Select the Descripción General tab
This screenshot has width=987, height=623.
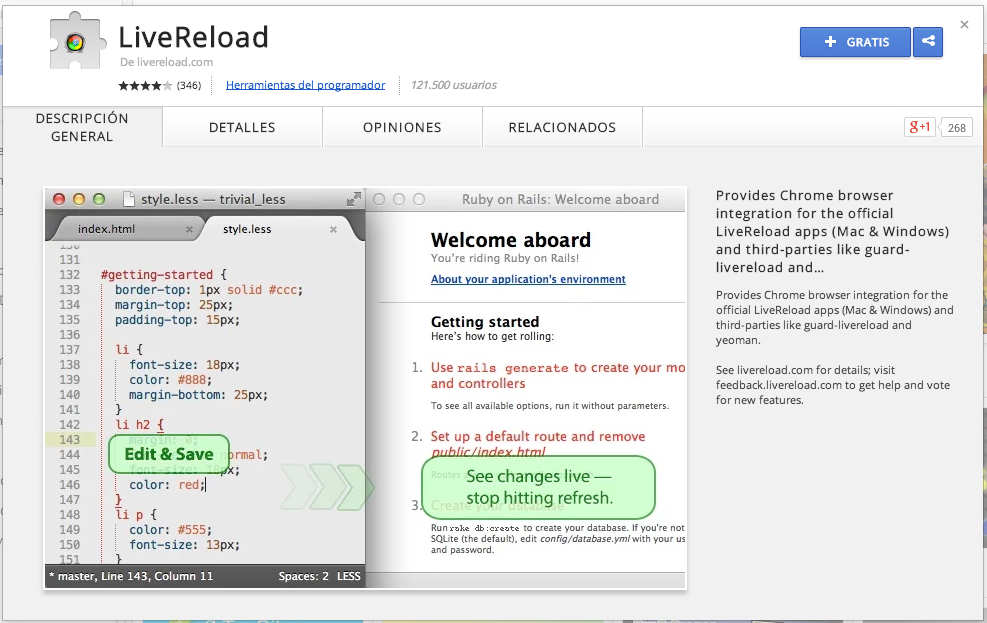coord(82,127)
